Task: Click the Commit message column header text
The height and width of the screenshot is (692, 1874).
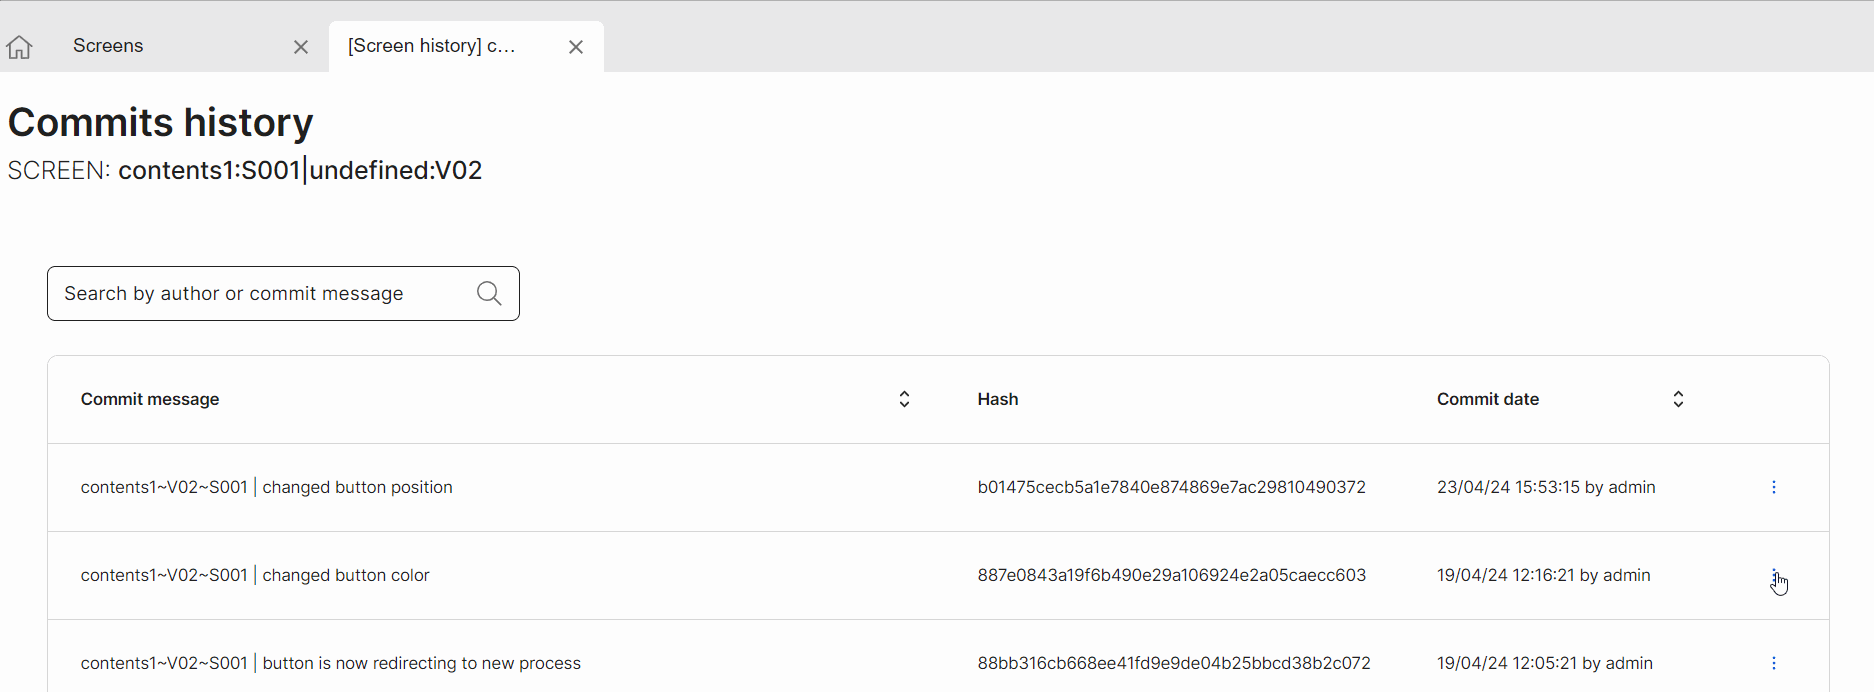Action: (x=150, y=399)
